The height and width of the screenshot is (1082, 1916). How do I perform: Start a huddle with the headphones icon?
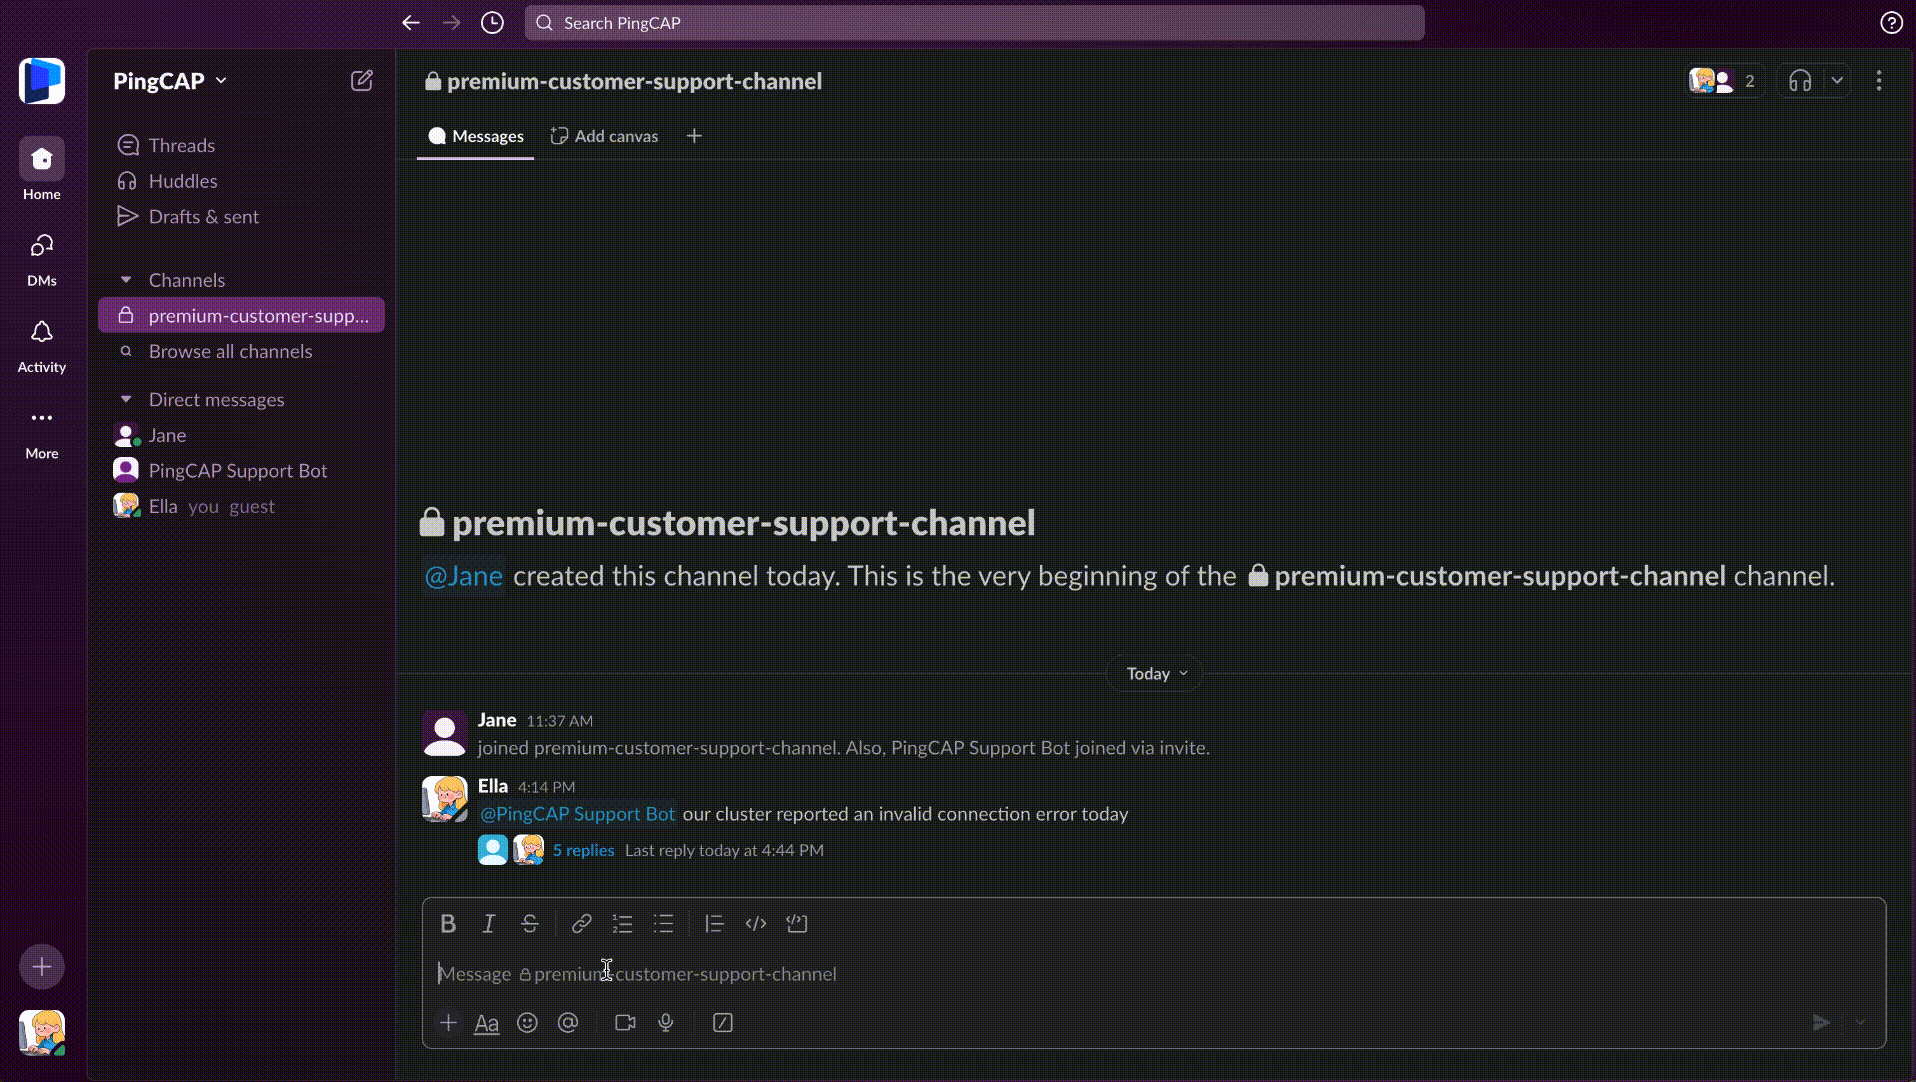pyautogui.click(x=1800, y=81)
